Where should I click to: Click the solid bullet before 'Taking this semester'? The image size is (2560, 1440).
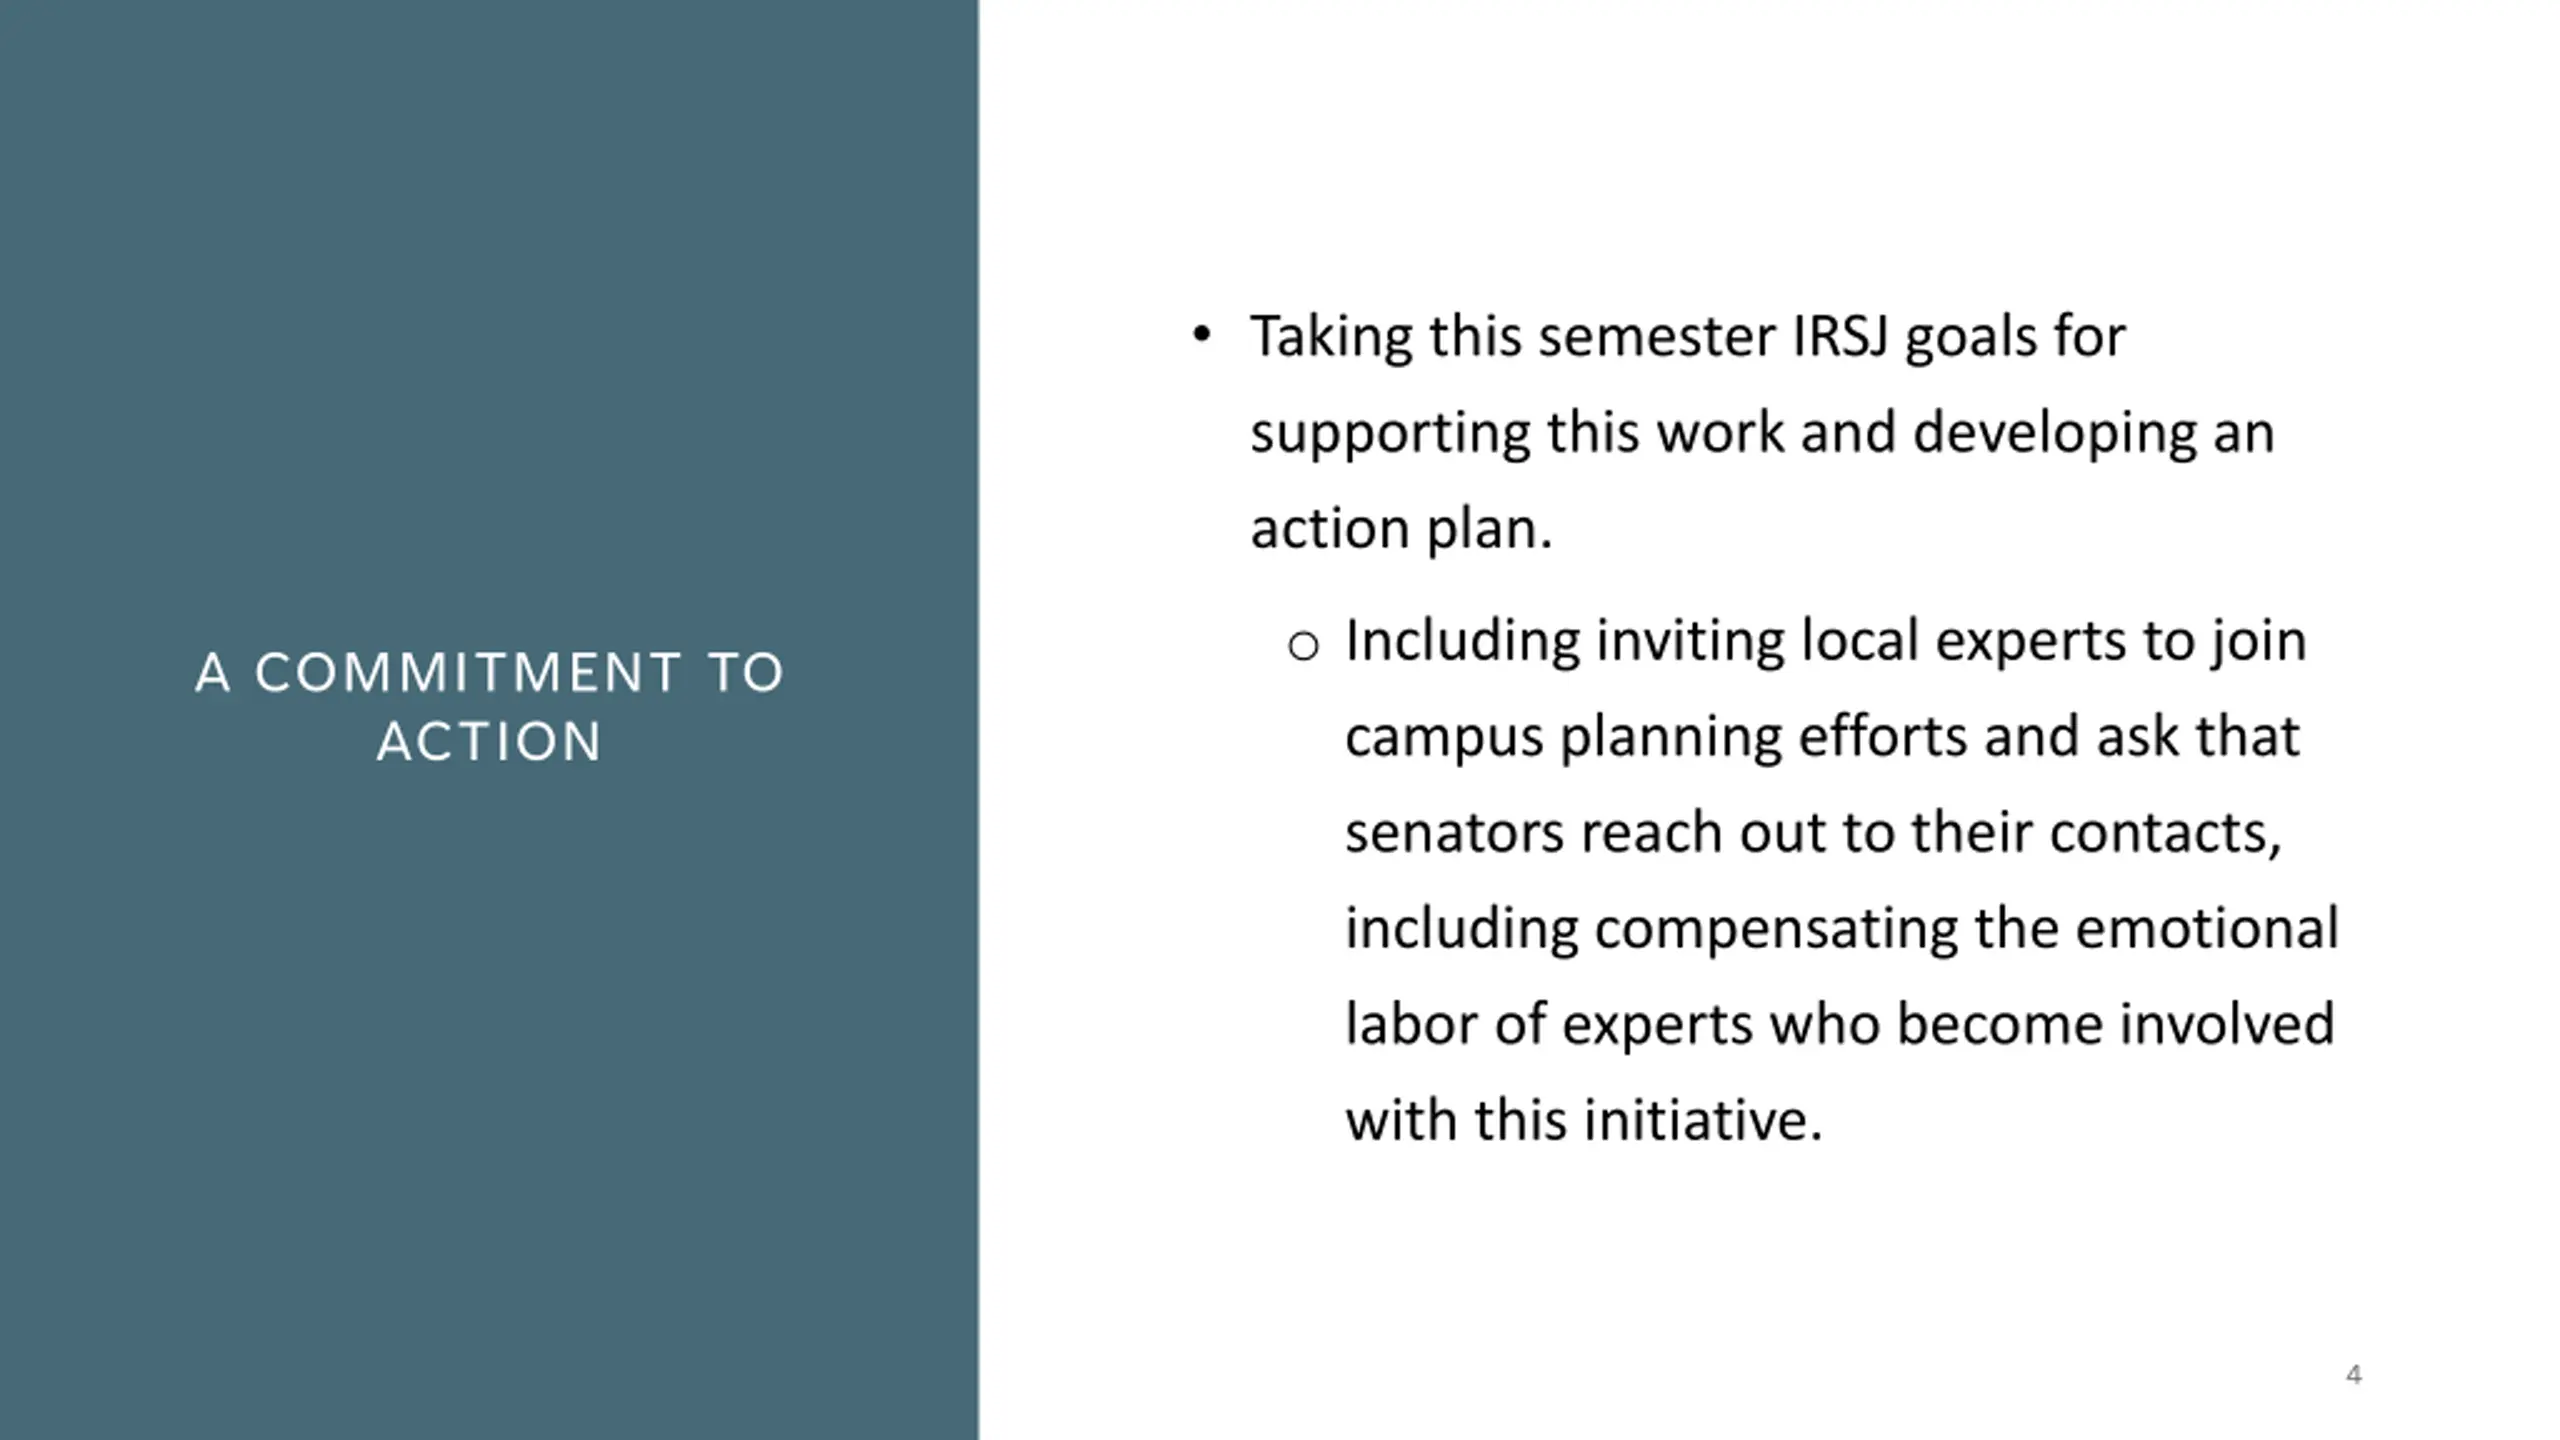[1202, 335]
